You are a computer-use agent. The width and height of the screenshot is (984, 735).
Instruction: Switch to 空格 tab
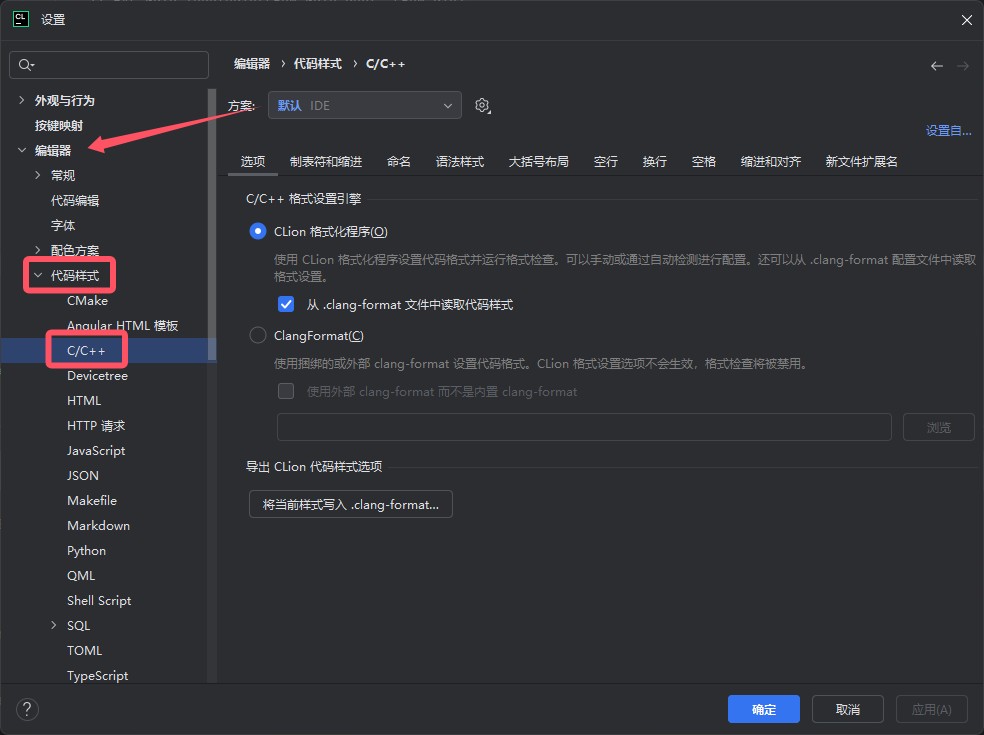click(703, 162)
